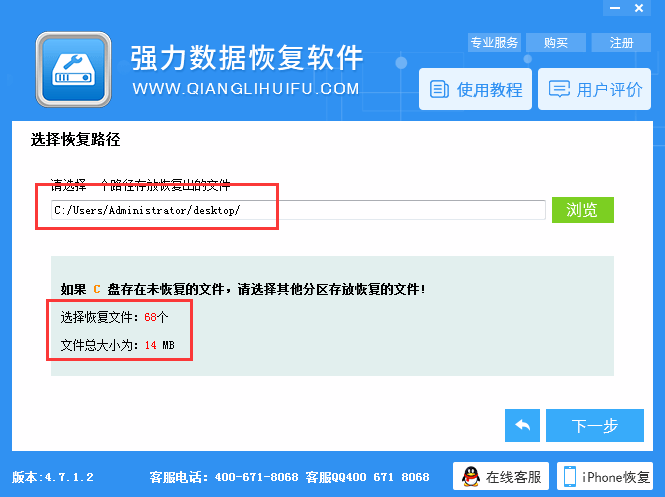Click the back arrow button
The height and width of the screenshot is (497, 665).
(x=522, y=425)
